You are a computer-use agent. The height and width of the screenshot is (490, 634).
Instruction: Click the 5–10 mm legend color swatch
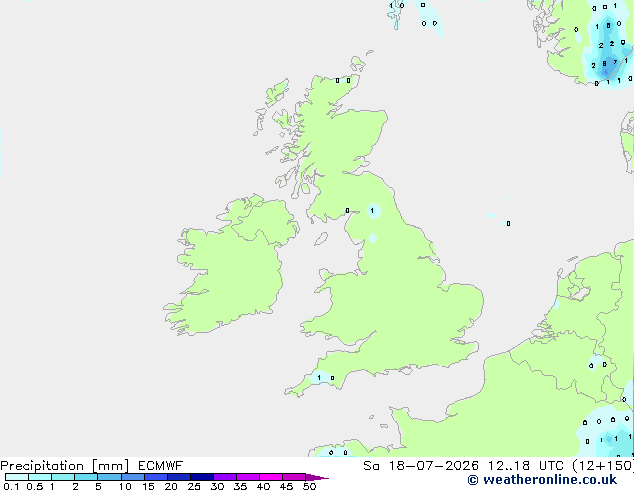coord(109,477)
